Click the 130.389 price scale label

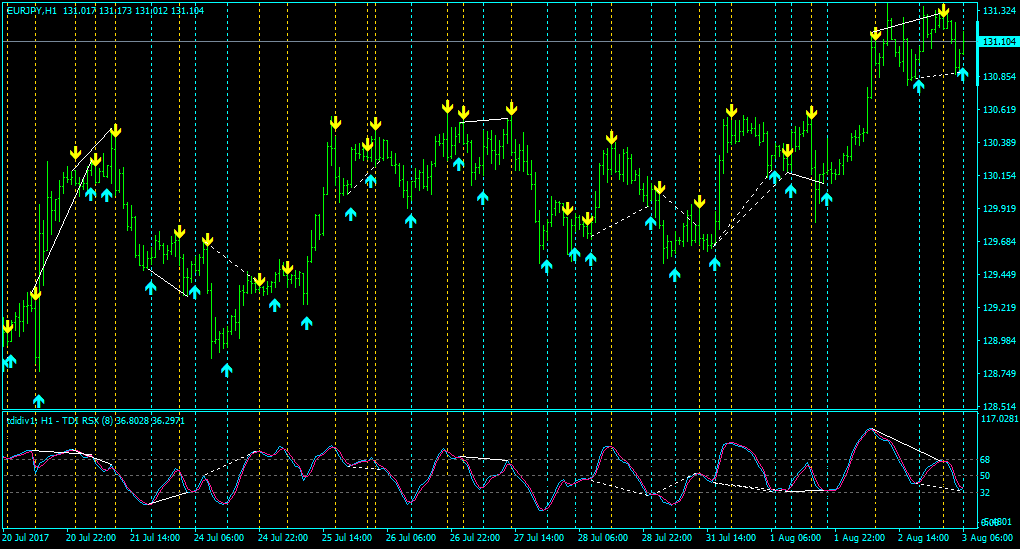[x=1000, y=142]
